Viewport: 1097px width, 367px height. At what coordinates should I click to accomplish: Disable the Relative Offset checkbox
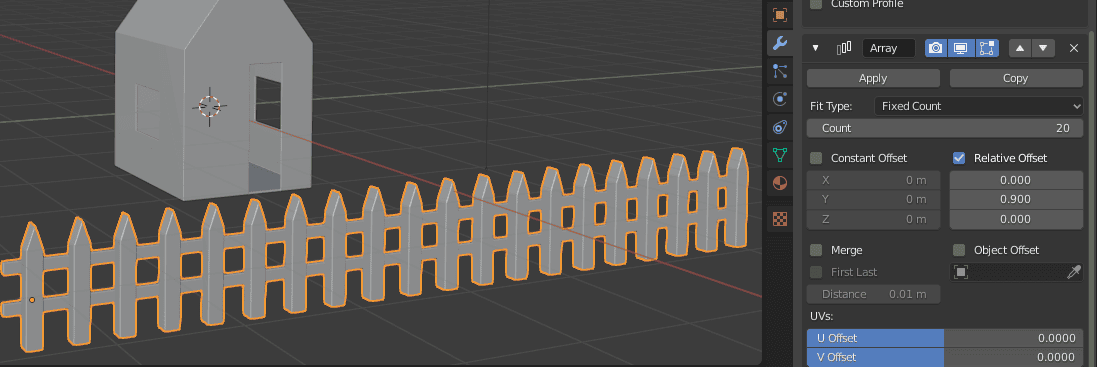click(959, 158)
